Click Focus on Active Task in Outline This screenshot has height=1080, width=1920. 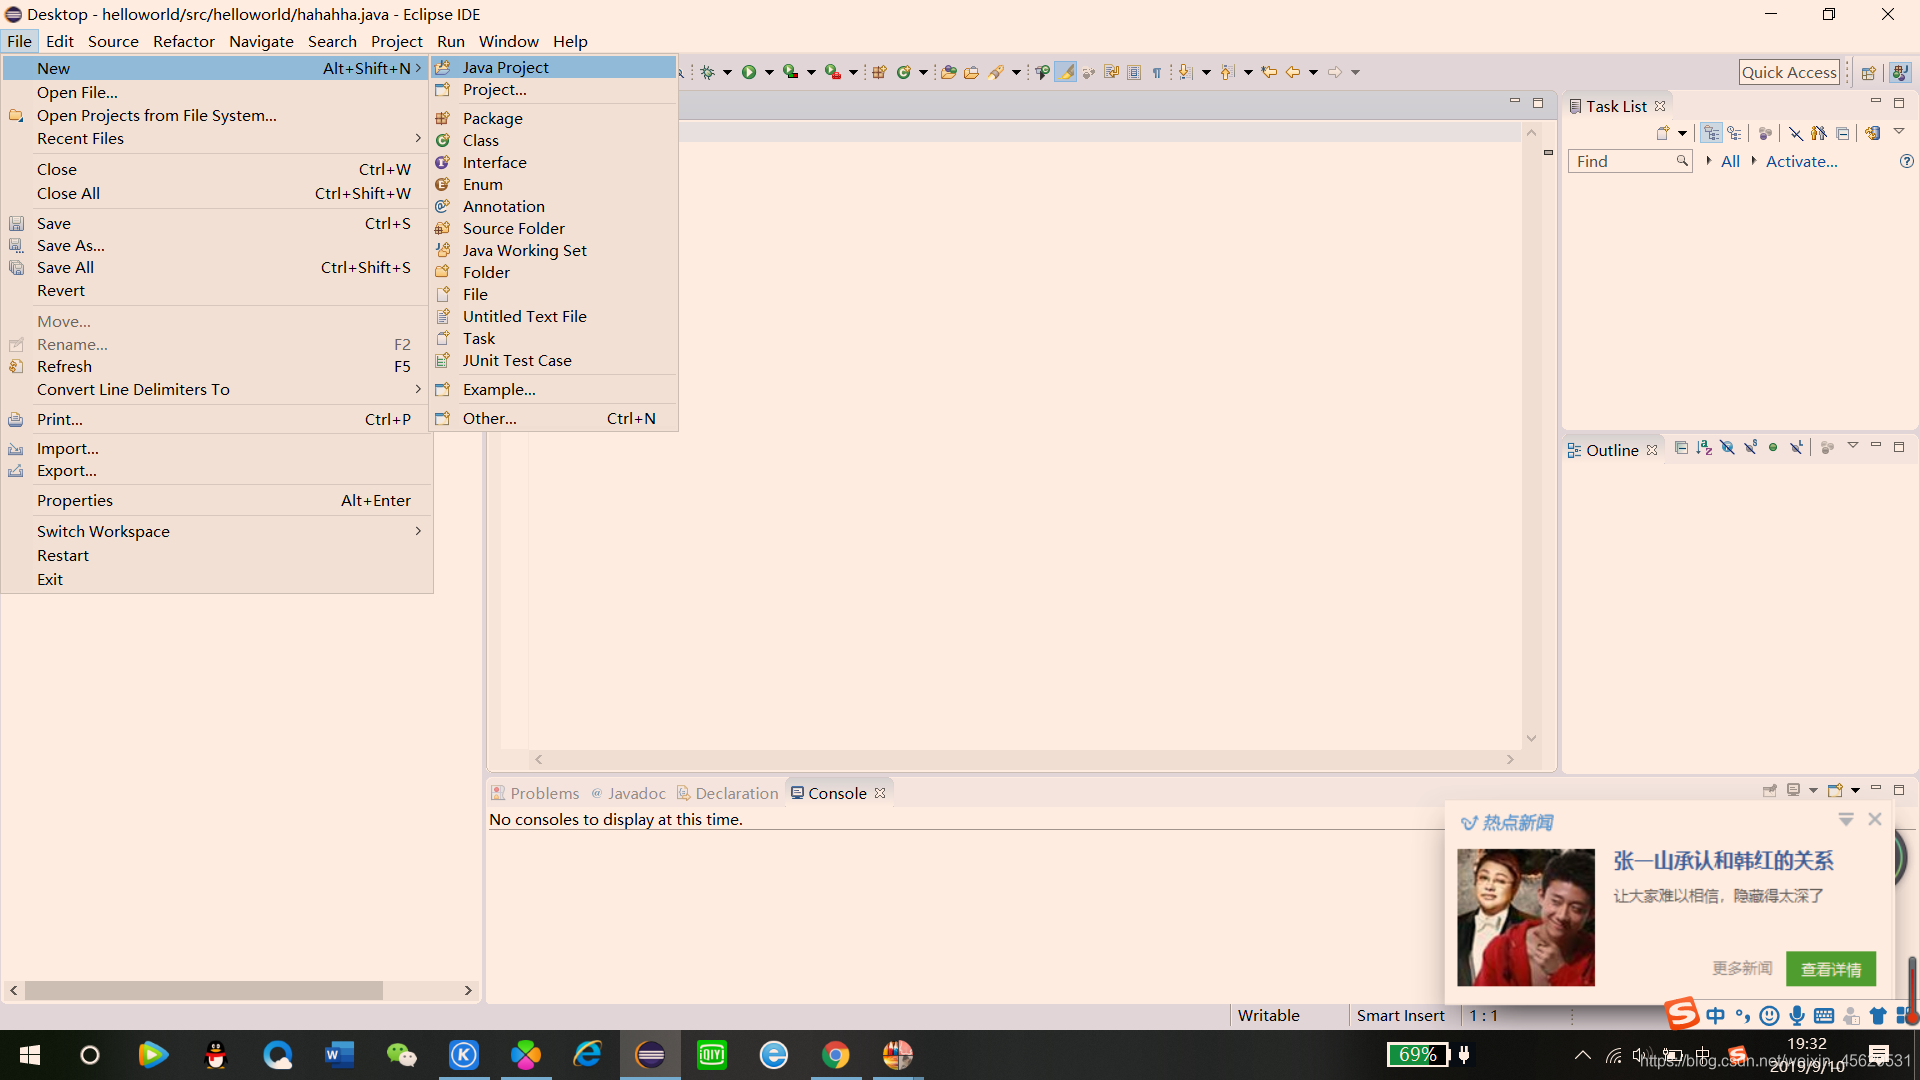pyautogui.click(x=1827, y=448)
